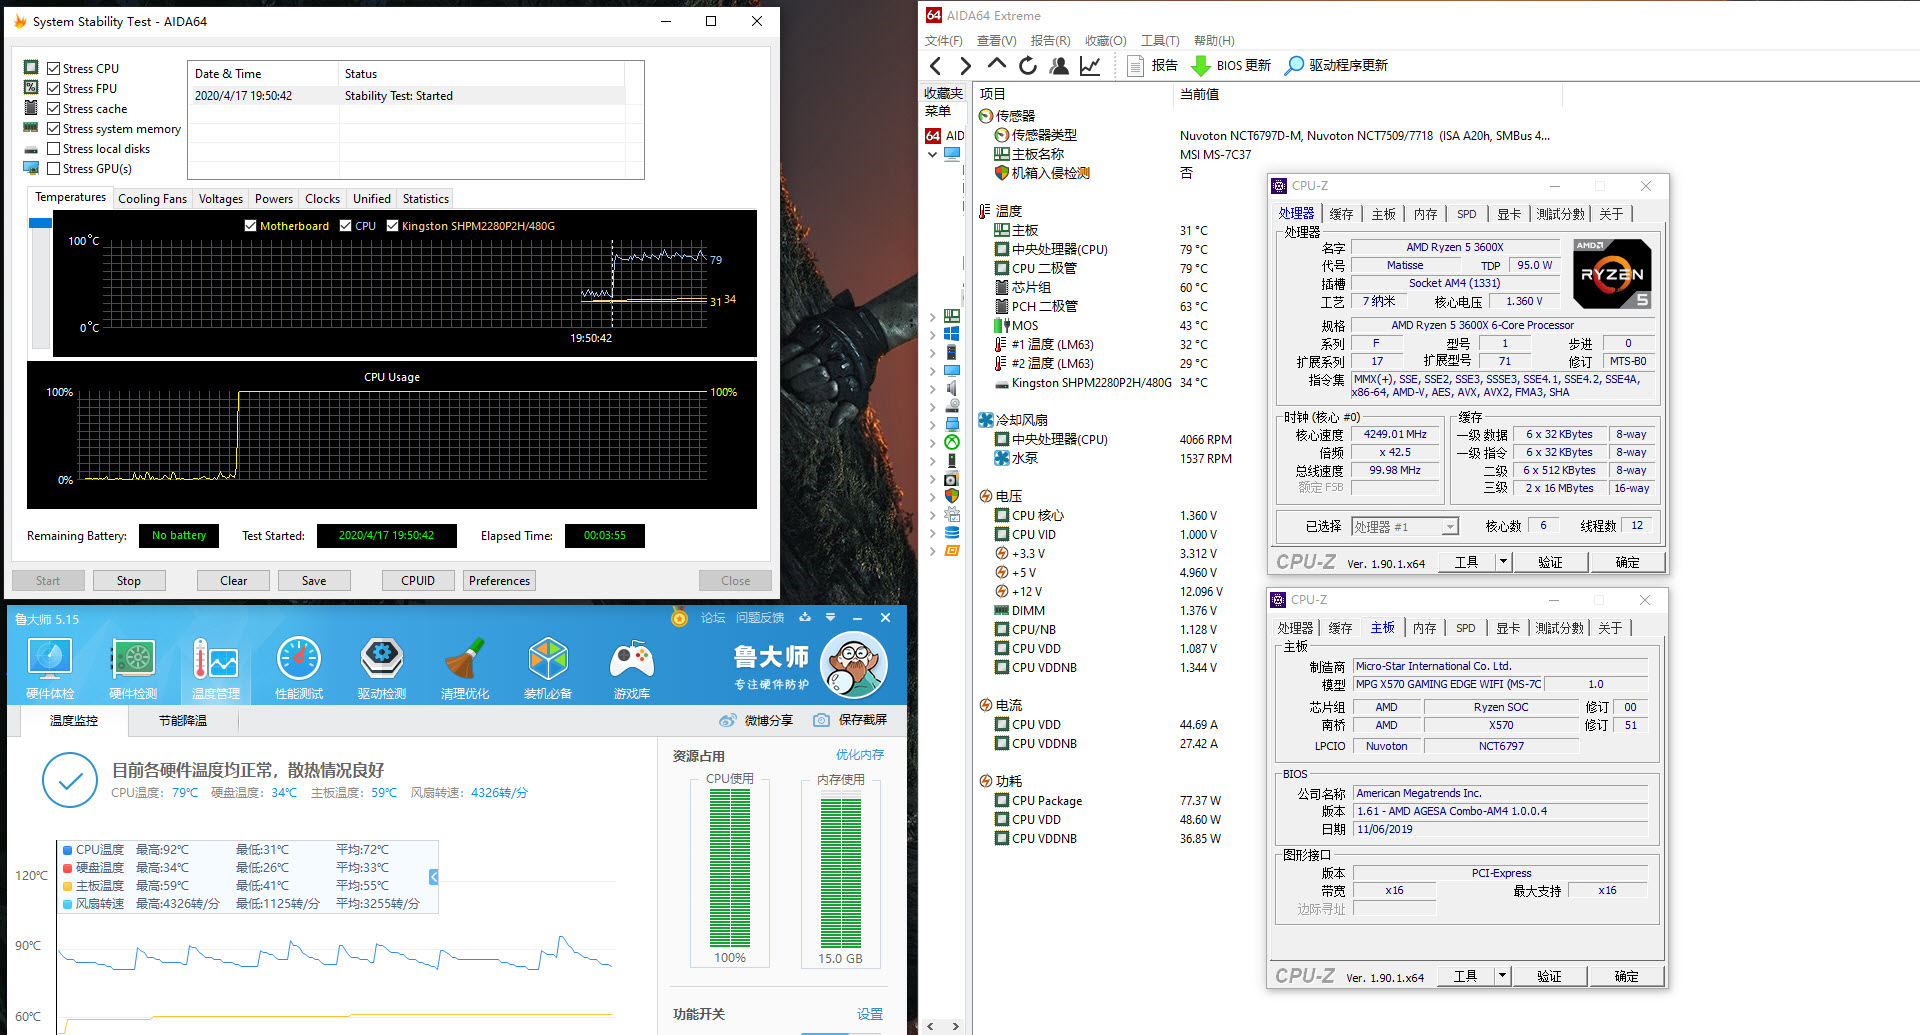Open the 工具(T) menu in AIDA64
This screenshot has height=1035, width=1920.
tap(1160, 40)
